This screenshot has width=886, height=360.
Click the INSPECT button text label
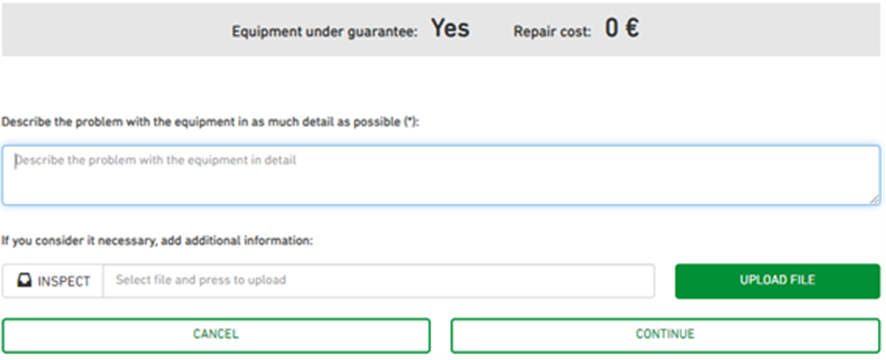pos(64,281)
